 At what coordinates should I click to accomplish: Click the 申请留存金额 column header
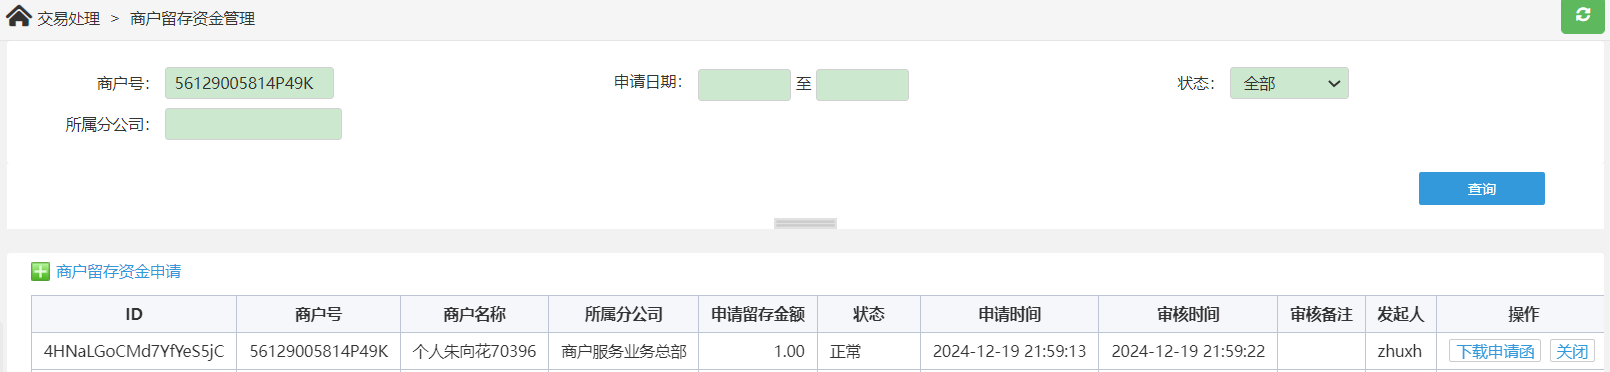(x=758, y=314)
